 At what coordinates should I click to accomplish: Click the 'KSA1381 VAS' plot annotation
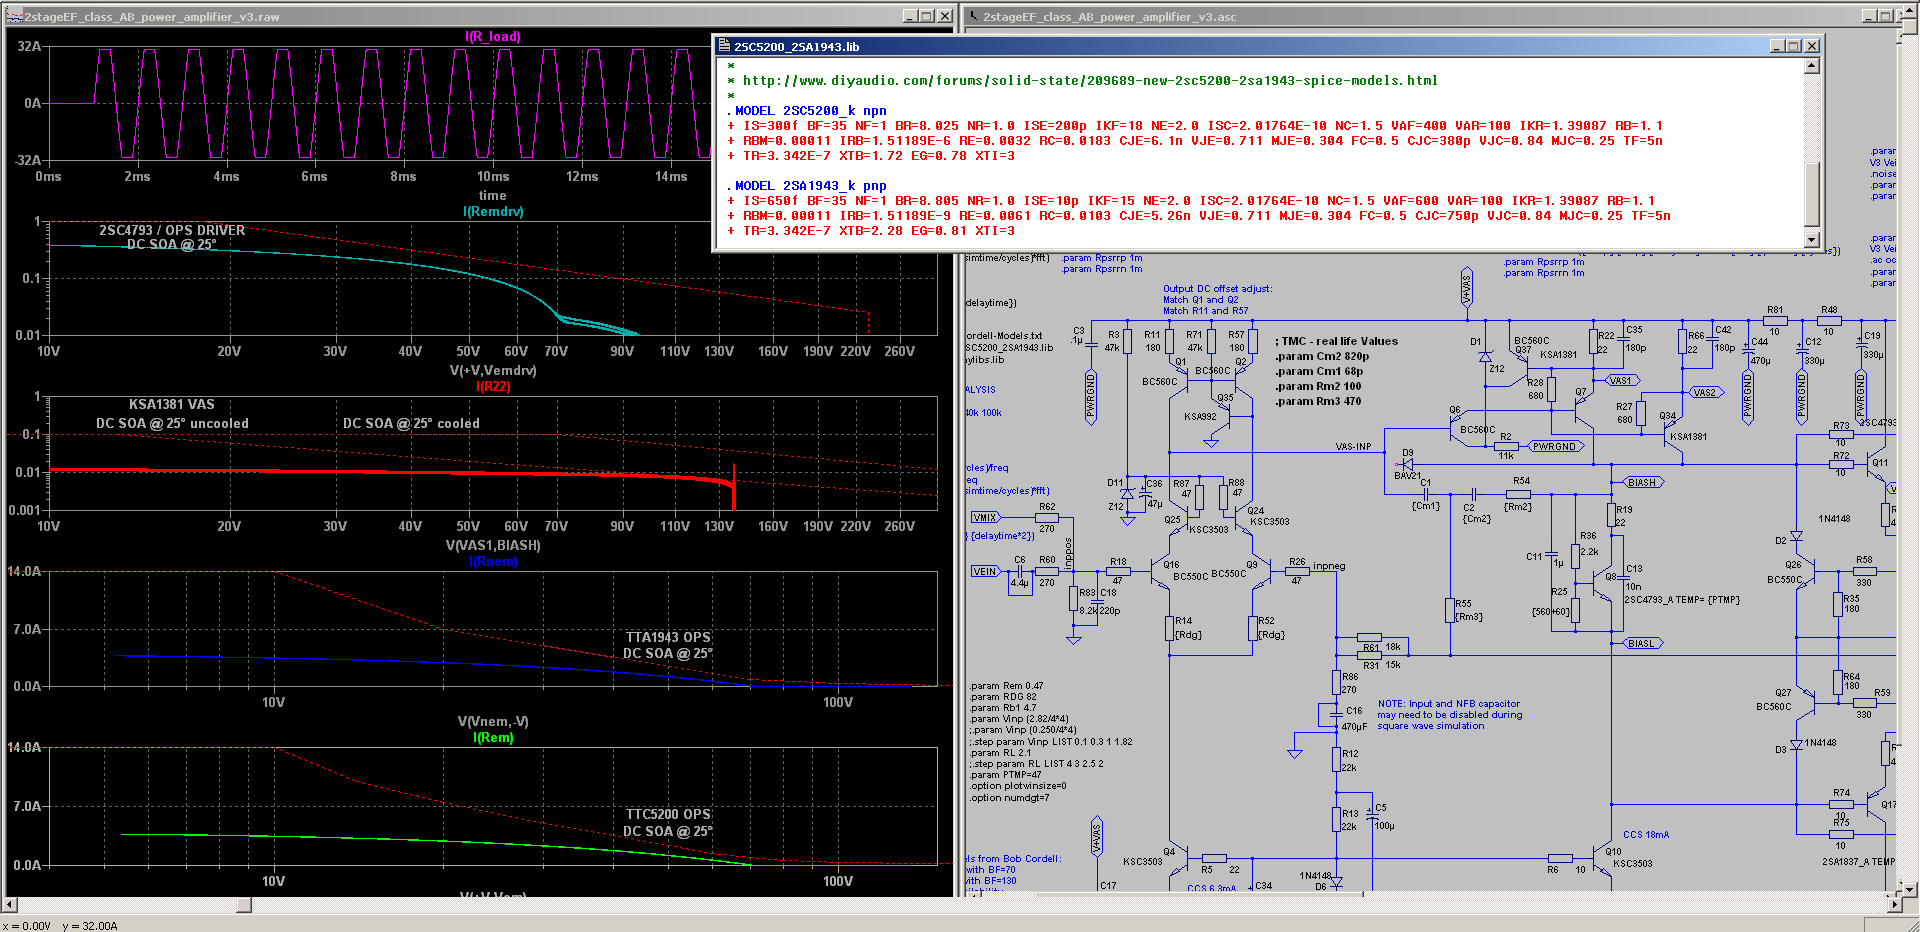172,405
